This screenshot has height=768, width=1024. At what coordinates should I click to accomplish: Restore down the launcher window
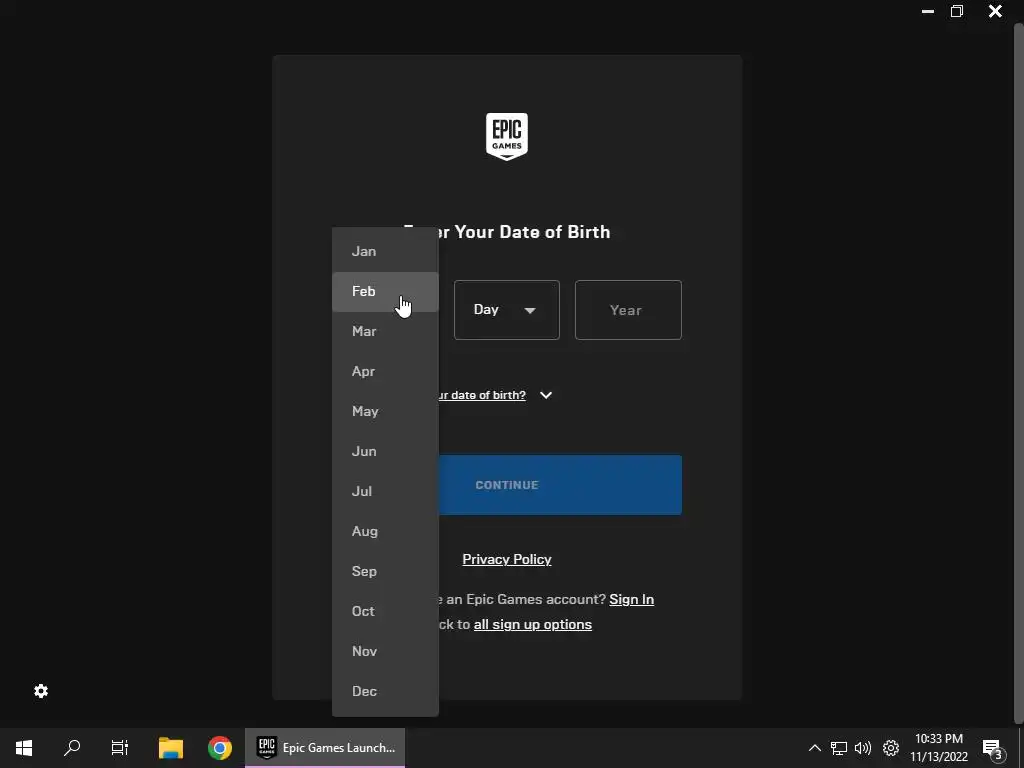click(957, 11)
